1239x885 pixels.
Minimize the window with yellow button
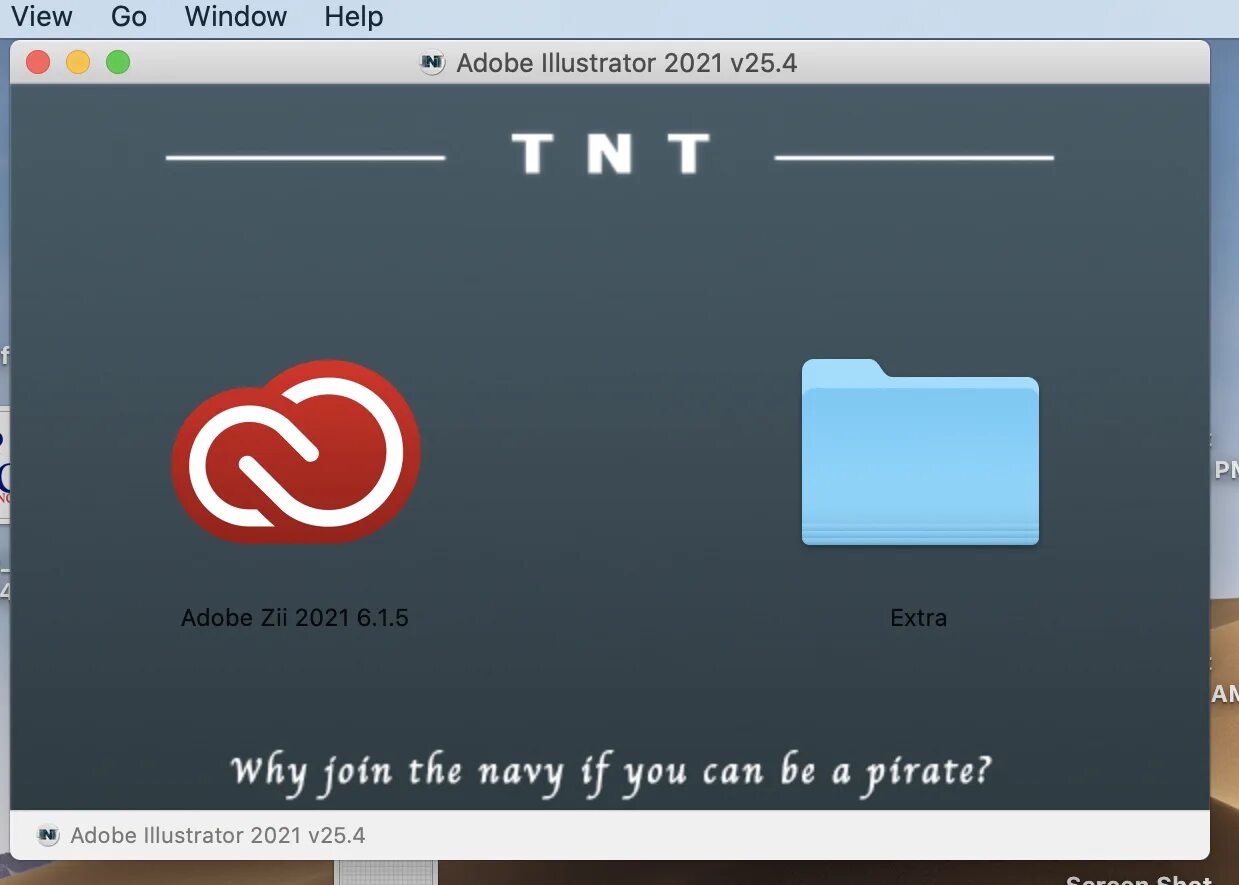point(78,62)
